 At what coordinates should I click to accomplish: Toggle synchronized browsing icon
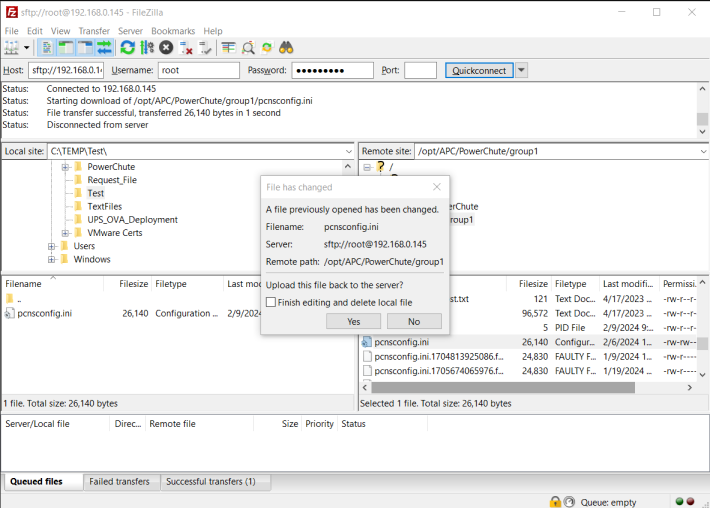(x=267, y=48)
